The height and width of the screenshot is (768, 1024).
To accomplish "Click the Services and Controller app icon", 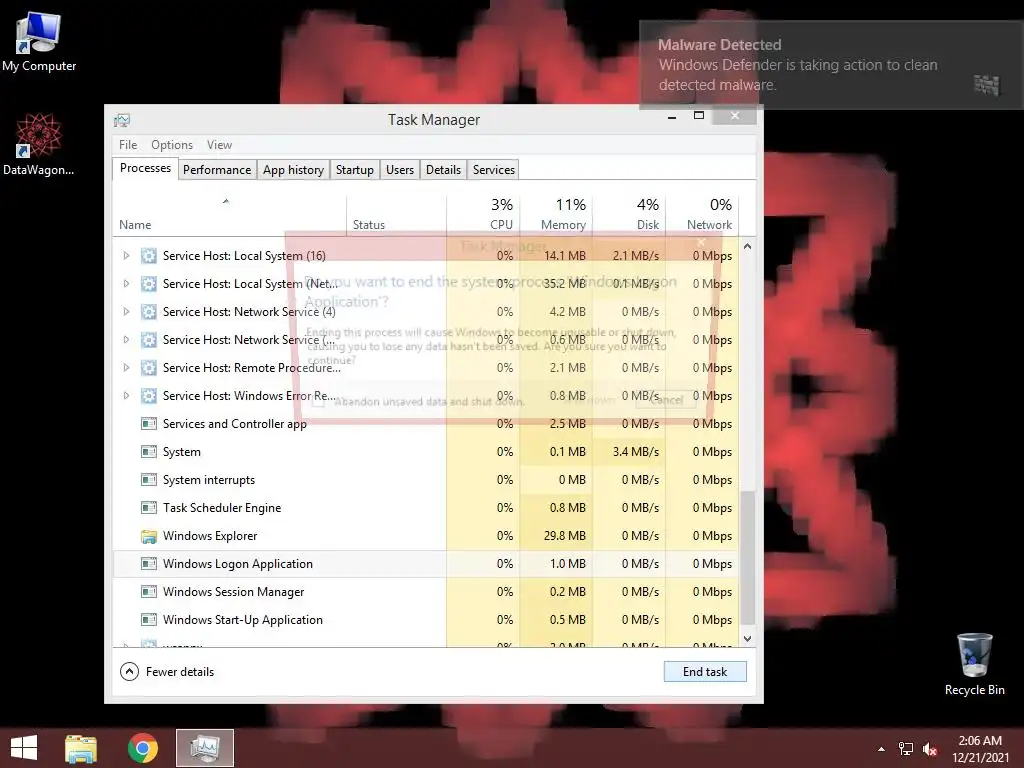I will 149,424.
